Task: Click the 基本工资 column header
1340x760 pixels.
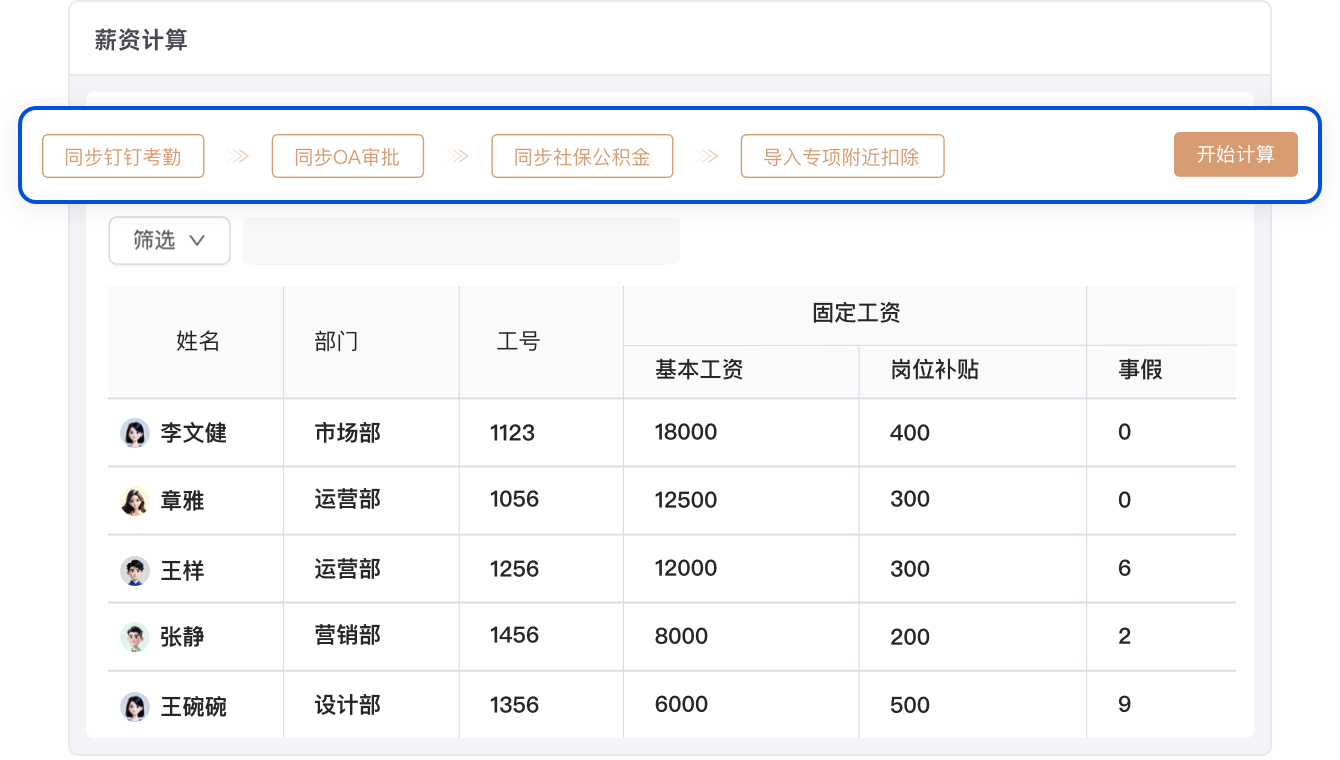Action: click(x=699, y=370)
